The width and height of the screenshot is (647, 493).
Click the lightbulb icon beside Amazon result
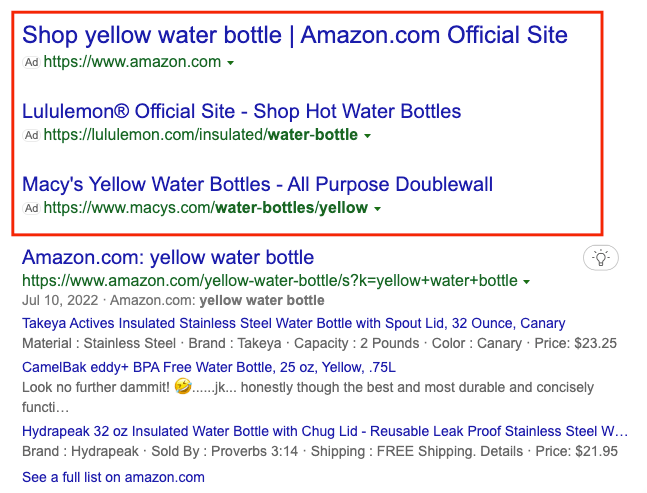coord(600,258)
